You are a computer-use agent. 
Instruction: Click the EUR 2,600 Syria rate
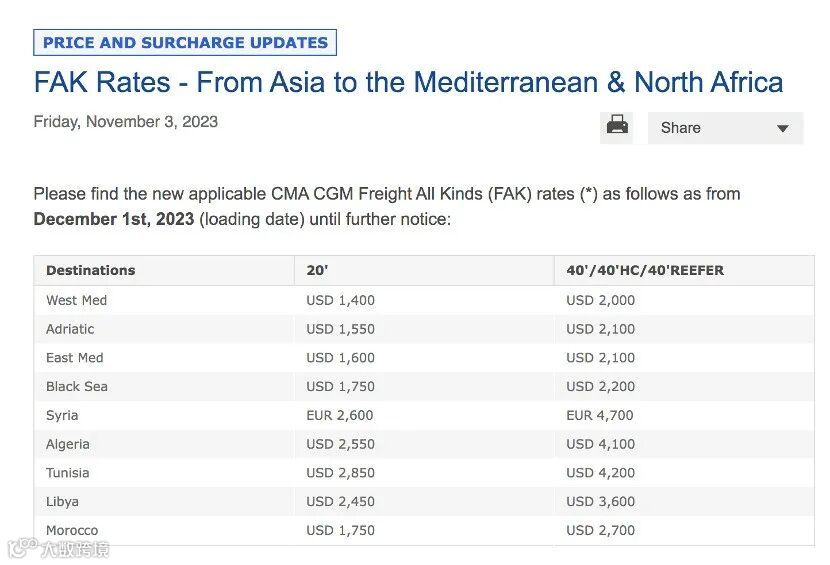pos(340,415)
